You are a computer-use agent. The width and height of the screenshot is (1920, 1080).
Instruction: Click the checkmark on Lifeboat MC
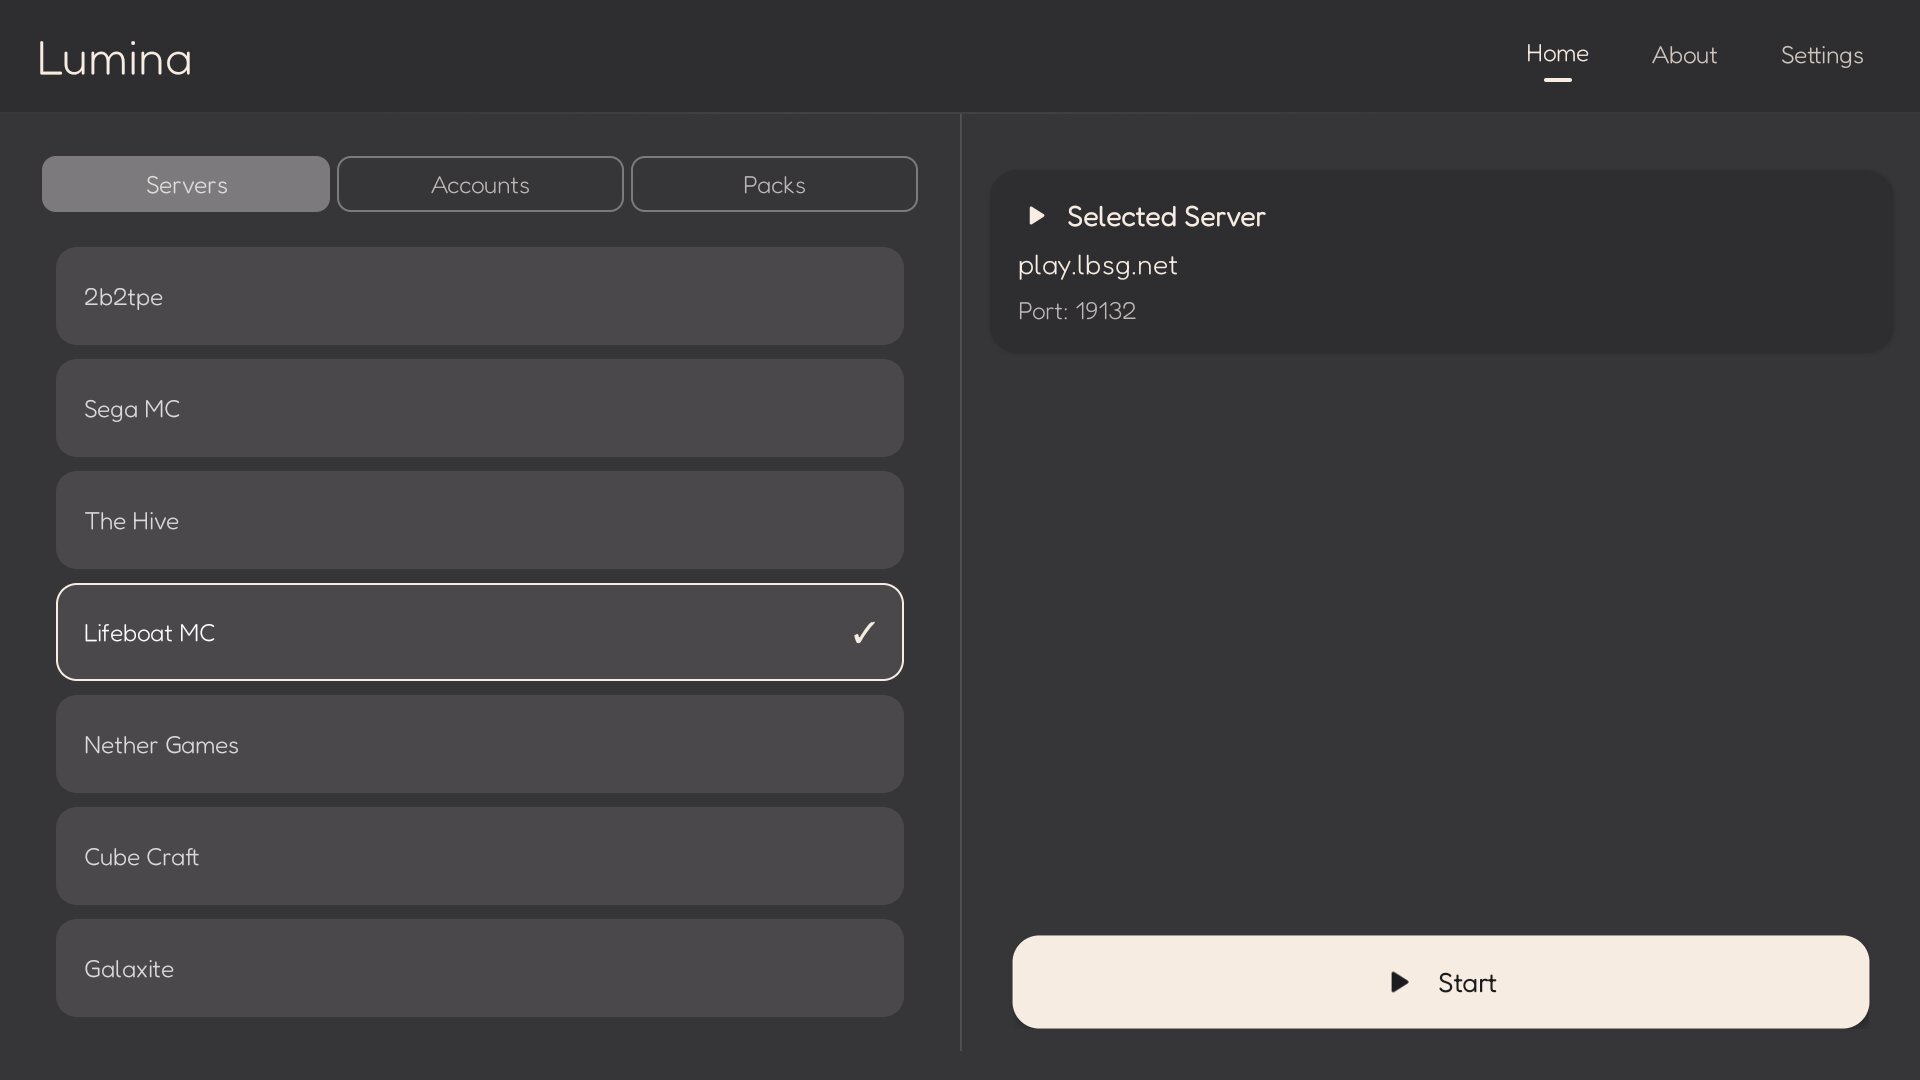point(864,633)
